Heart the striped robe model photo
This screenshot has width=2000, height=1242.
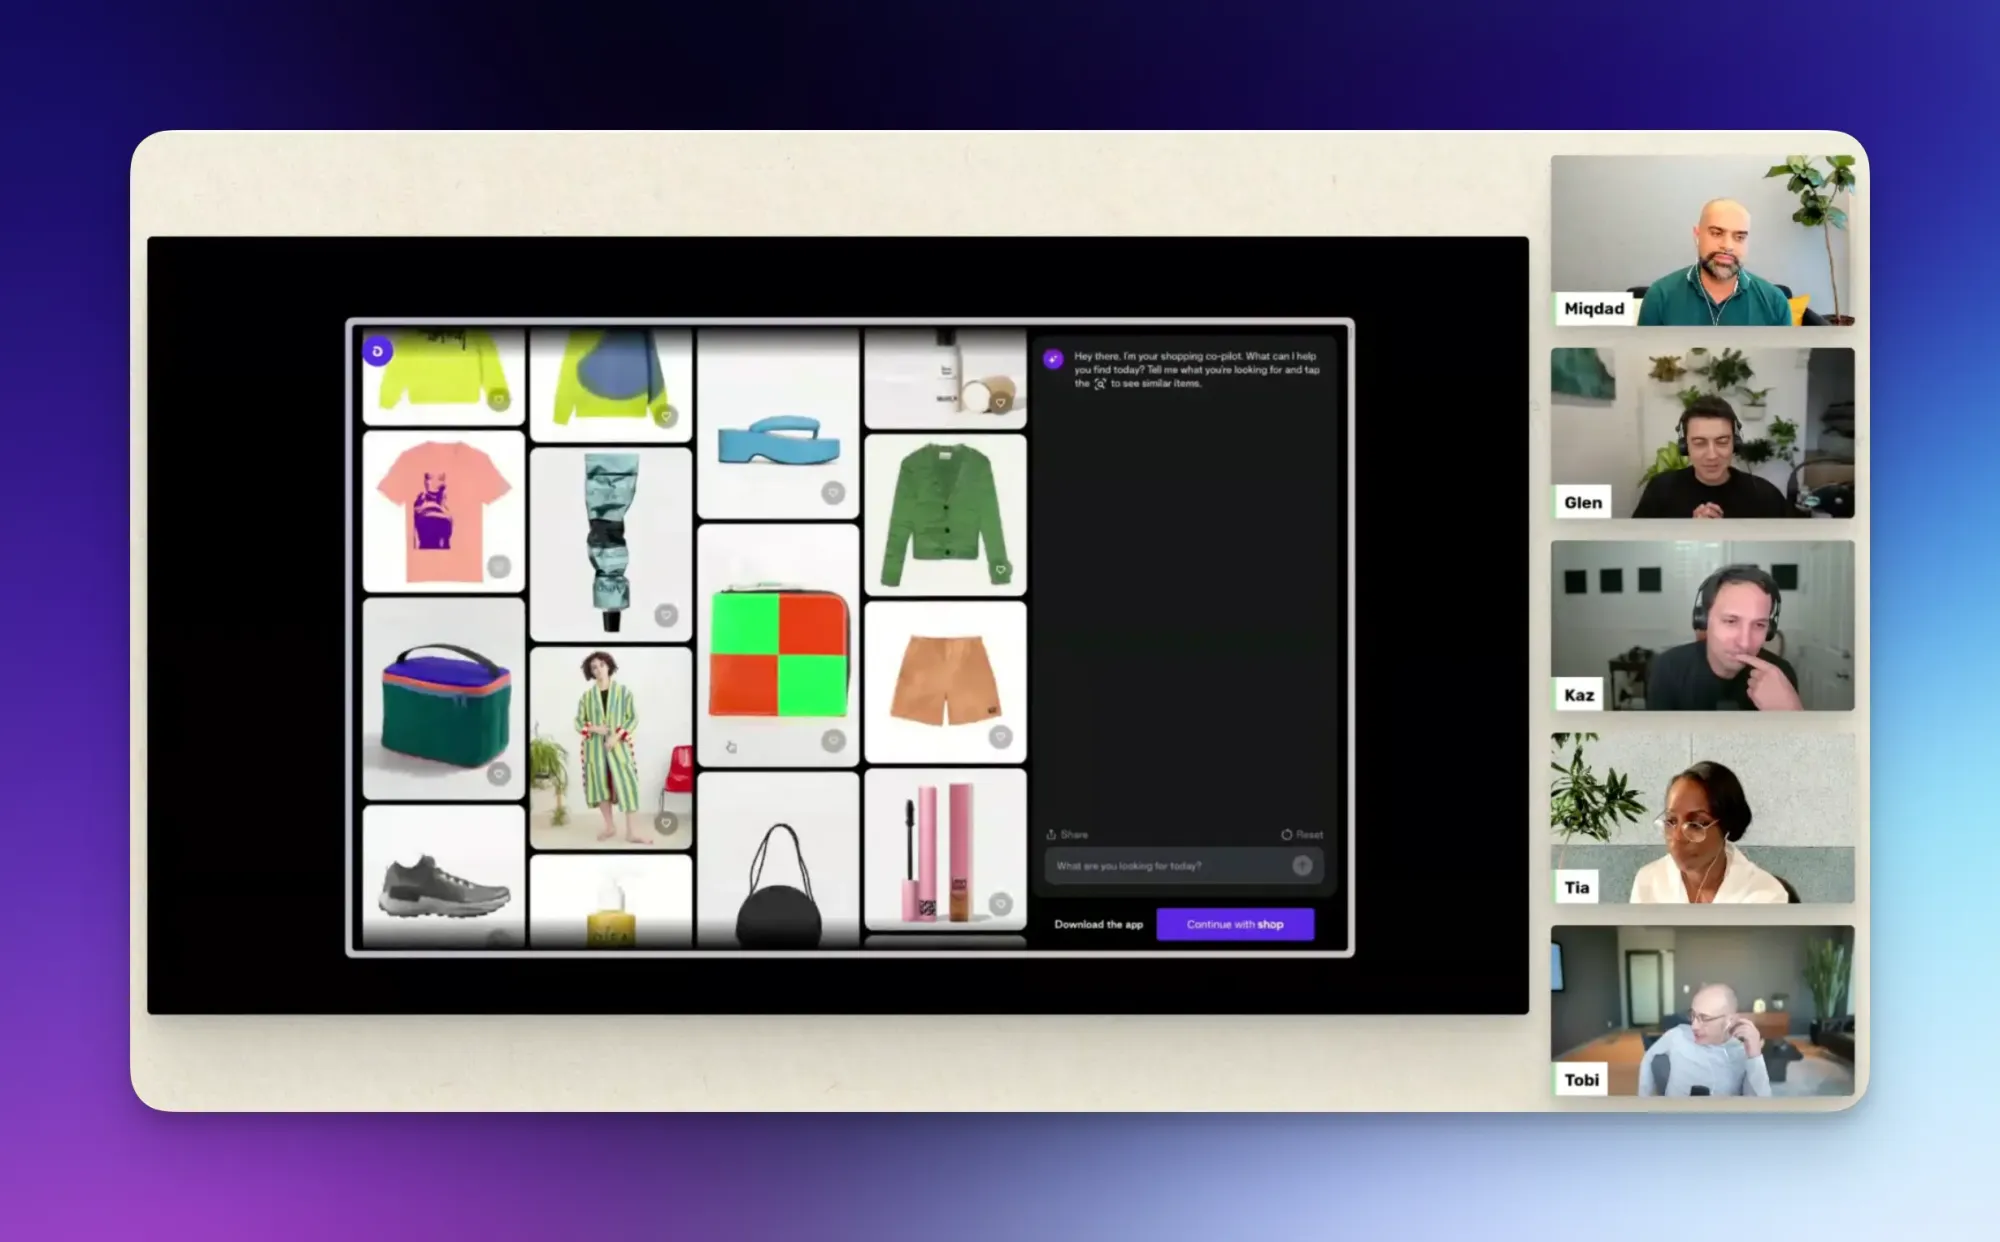[x=666, y=822]
